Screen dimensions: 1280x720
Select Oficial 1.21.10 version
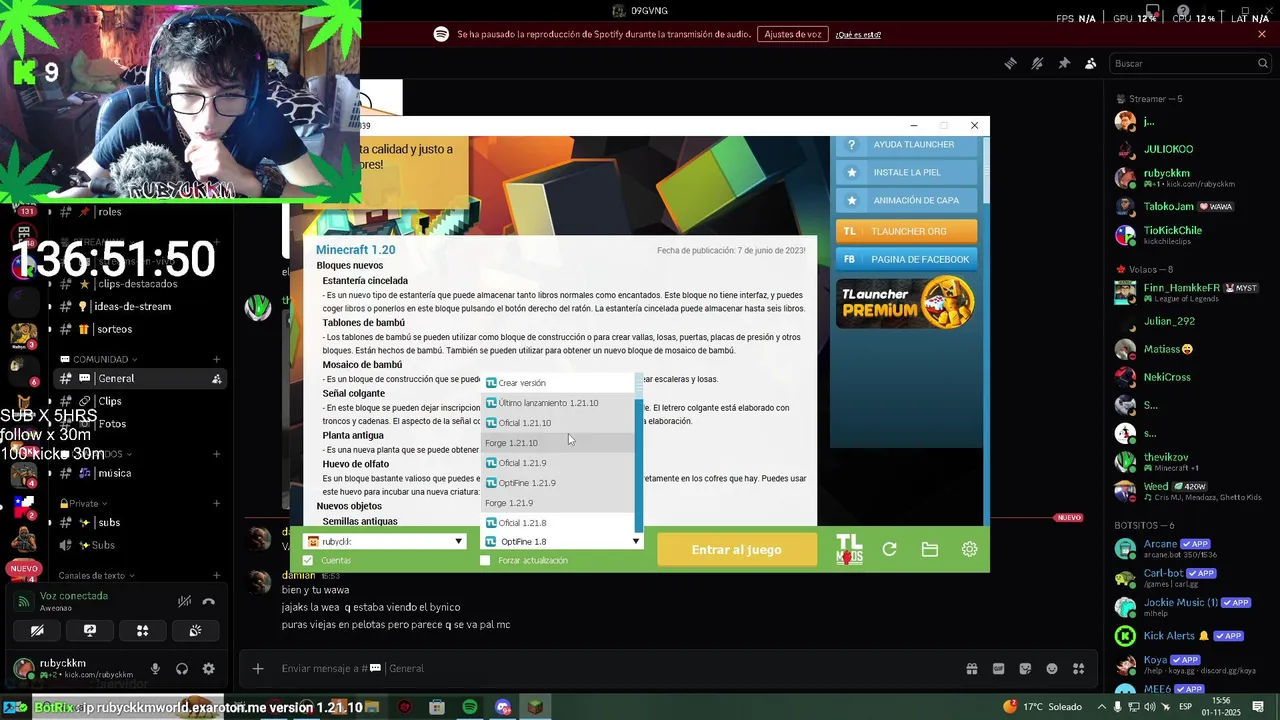pos(558,423)
